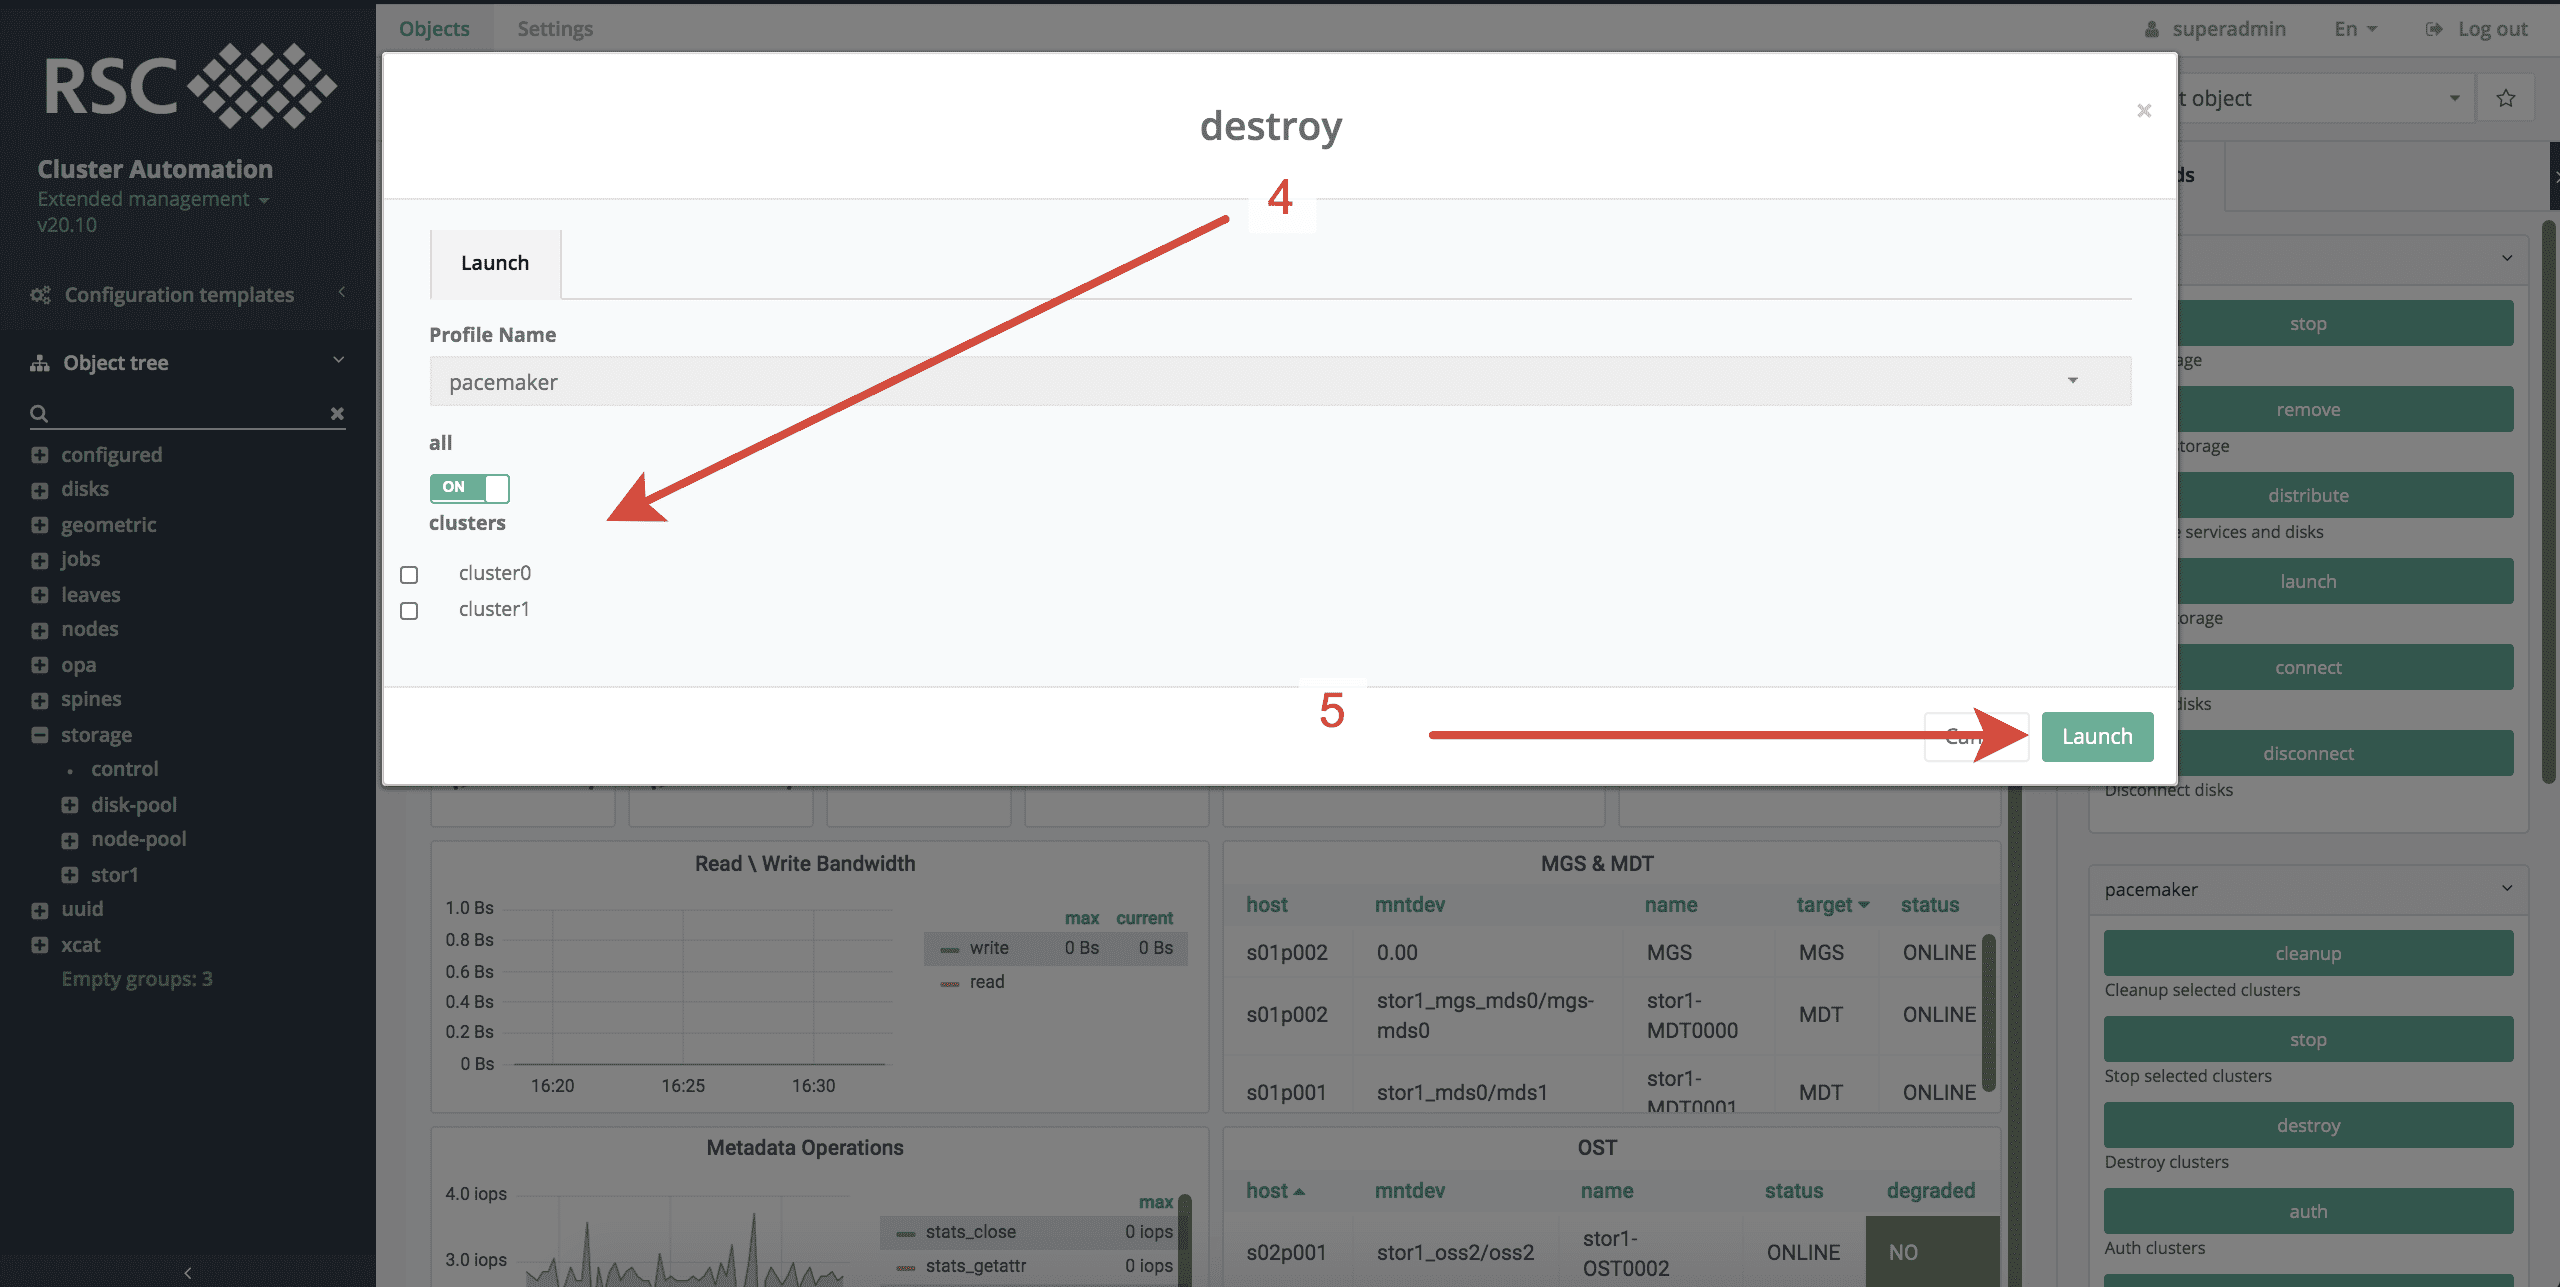The image size is (2560, 1287).
Task: Collapse the pacemaker commands panel
Action: coord(2506,888)
